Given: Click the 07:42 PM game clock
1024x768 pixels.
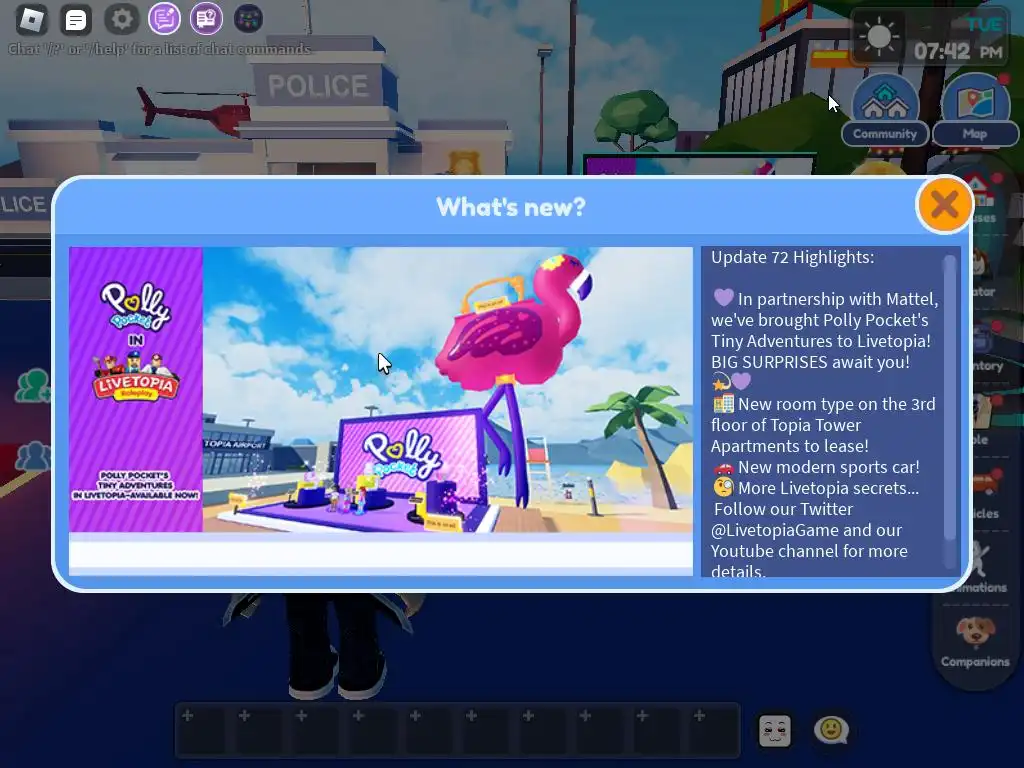Looking at the screenshot, I should (x=957, y=51).
